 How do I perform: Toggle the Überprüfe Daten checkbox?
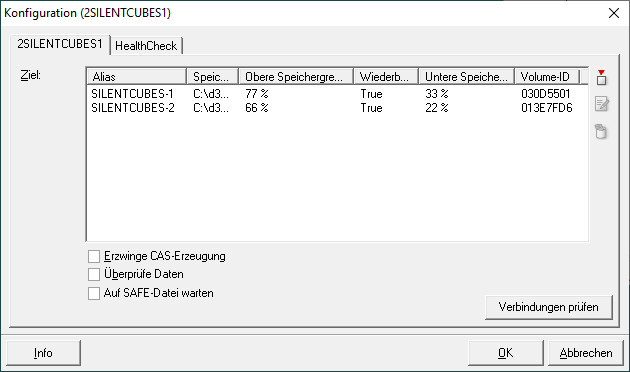point(94,274)
